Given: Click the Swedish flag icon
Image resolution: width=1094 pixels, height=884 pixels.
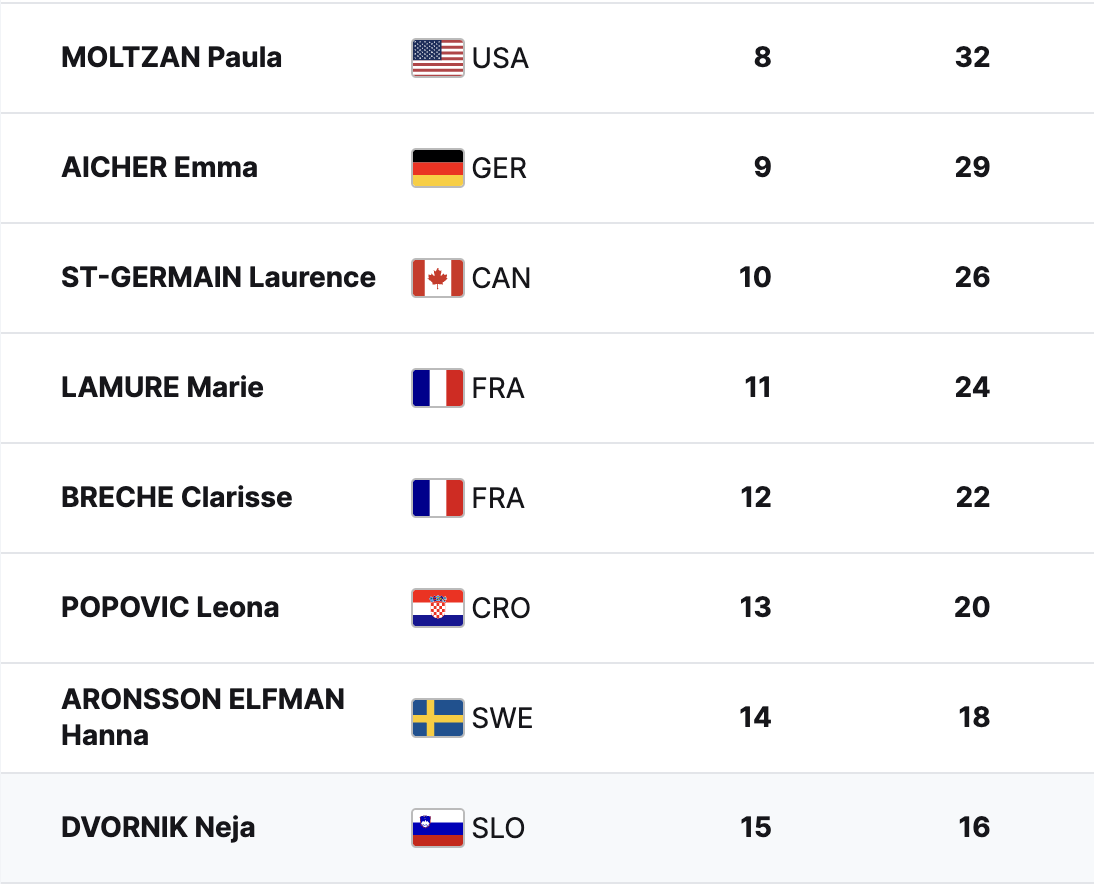Looking at the screenshot, I should [x=437, y=718].
